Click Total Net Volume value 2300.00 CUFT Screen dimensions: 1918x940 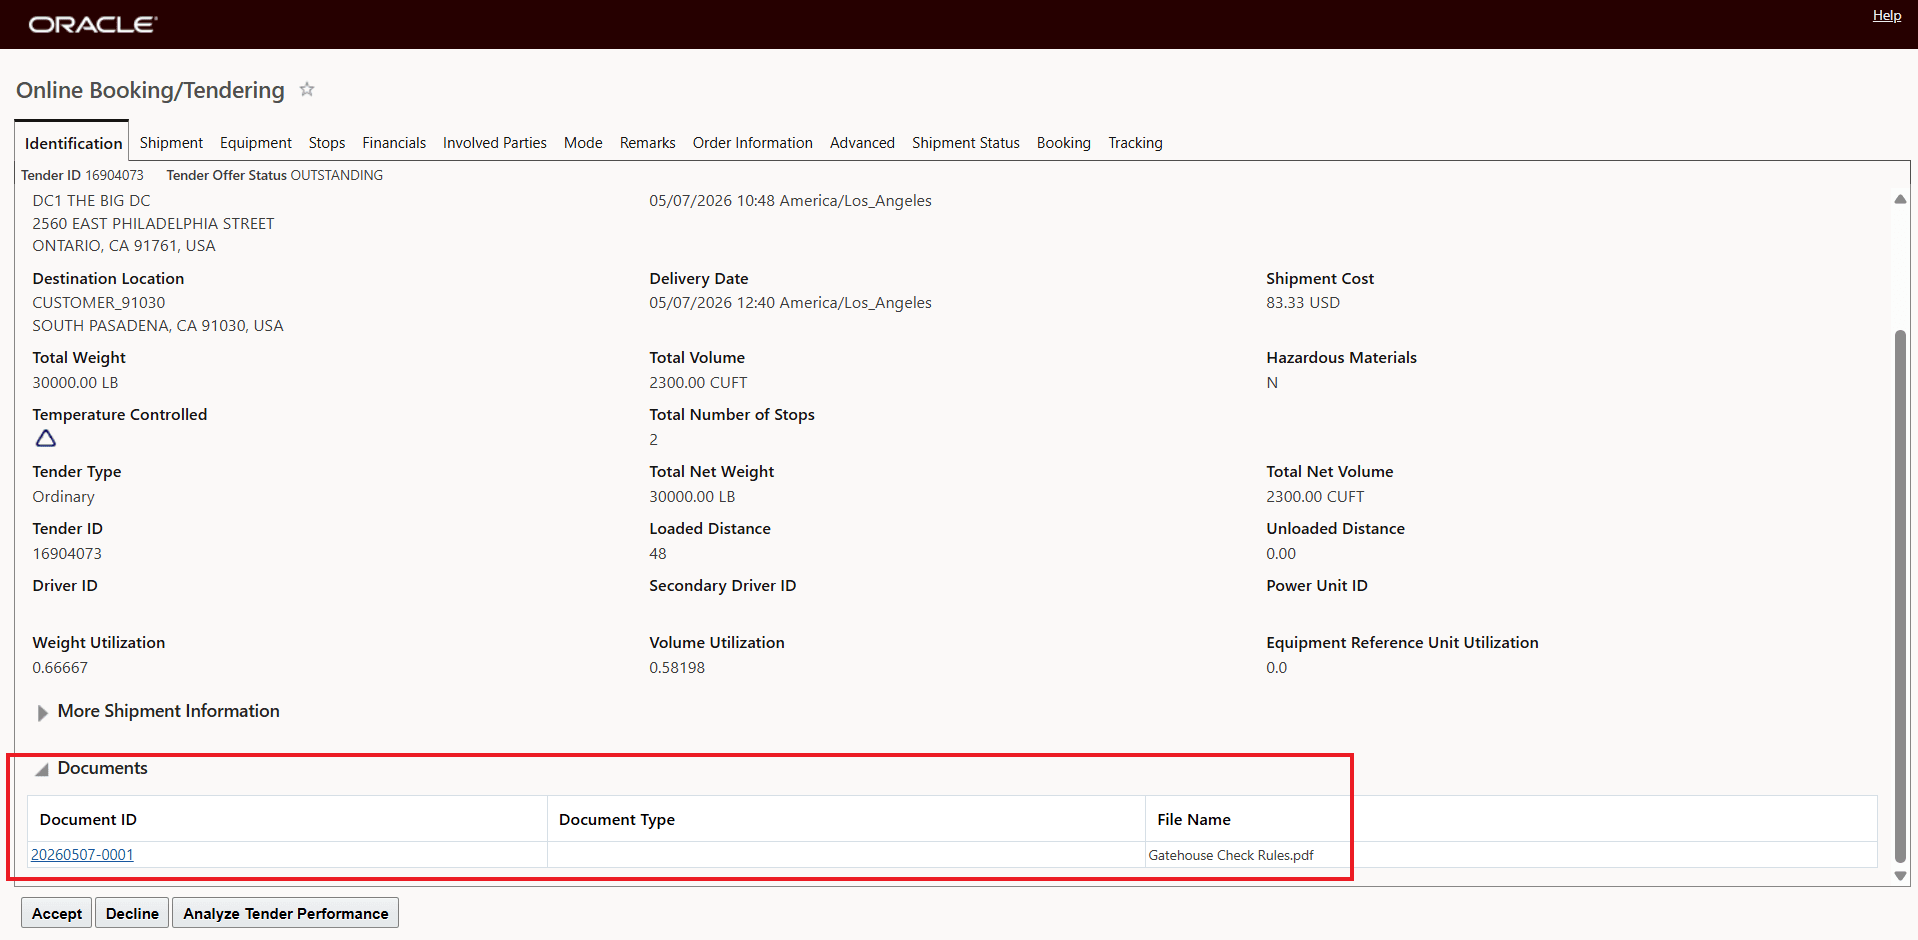coord(1315,497)
